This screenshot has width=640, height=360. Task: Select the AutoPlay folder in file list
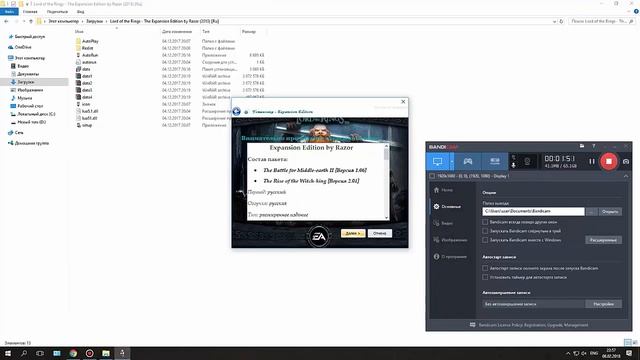pos(90,41)
